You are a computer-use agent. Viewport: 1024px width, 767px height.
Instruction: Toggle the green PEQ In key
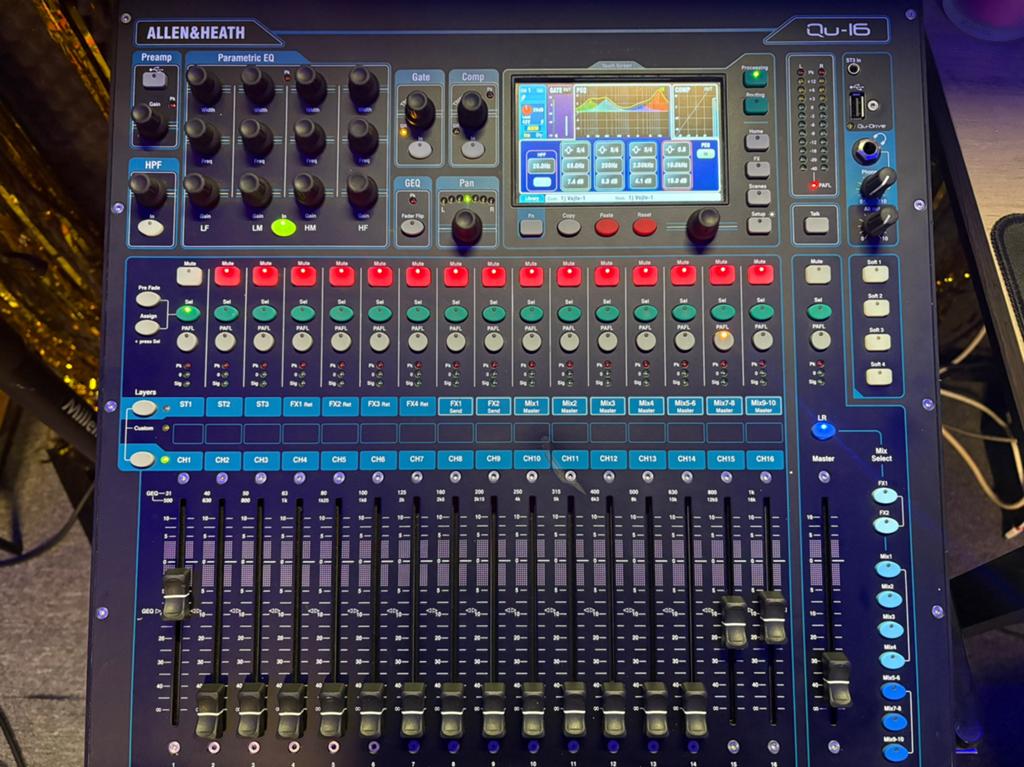283,227
